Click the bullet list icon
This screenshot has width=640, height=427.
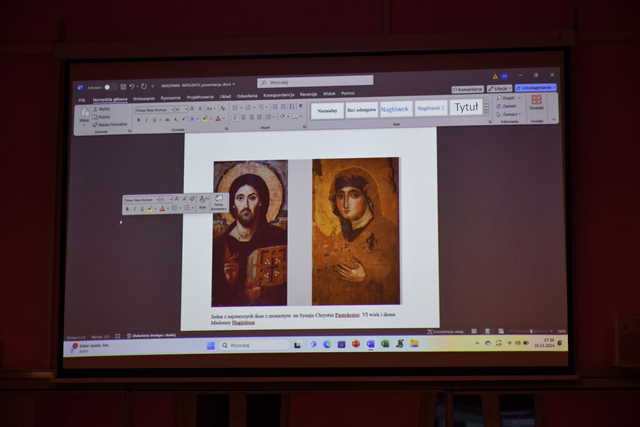tap(235, 108)
